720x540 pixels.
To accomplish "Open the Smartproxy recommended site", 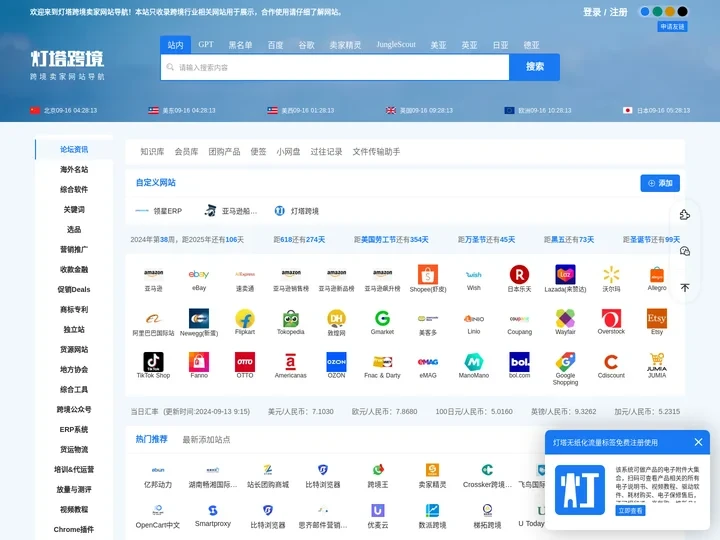I will click(213, 517).
